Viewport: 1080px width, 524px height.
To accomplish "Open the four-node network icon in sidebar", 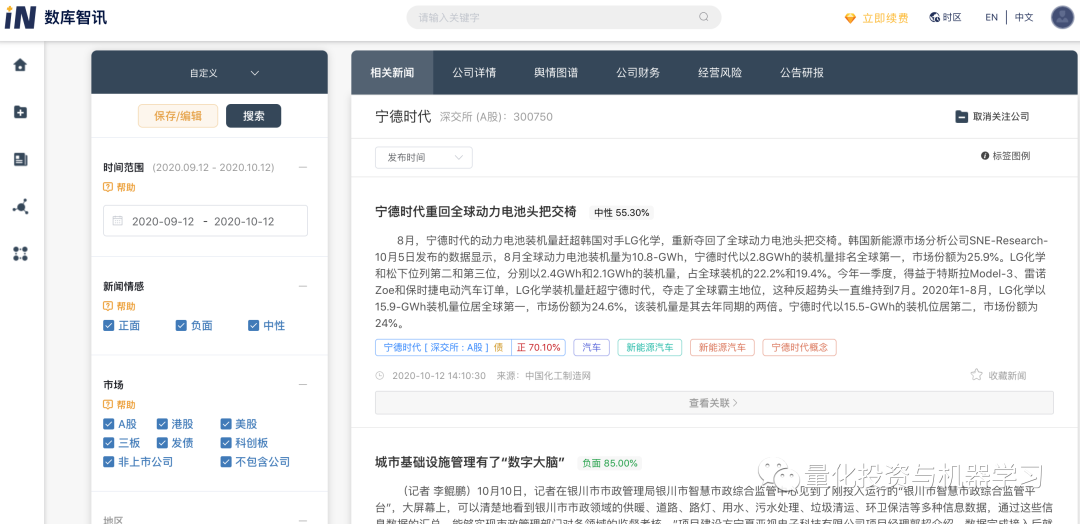I will (20, 253).
